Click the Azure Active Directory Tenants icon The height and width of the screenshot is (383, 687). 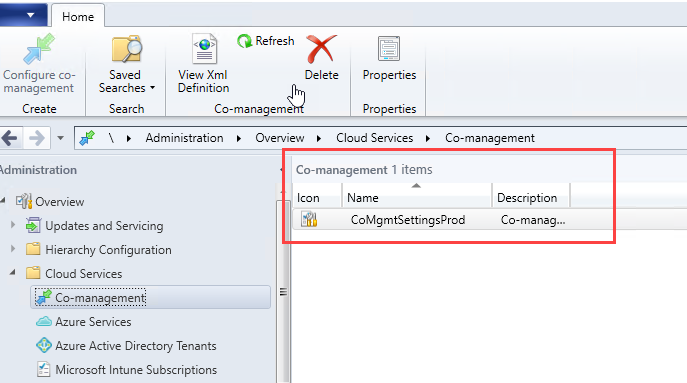pos(44,345)
